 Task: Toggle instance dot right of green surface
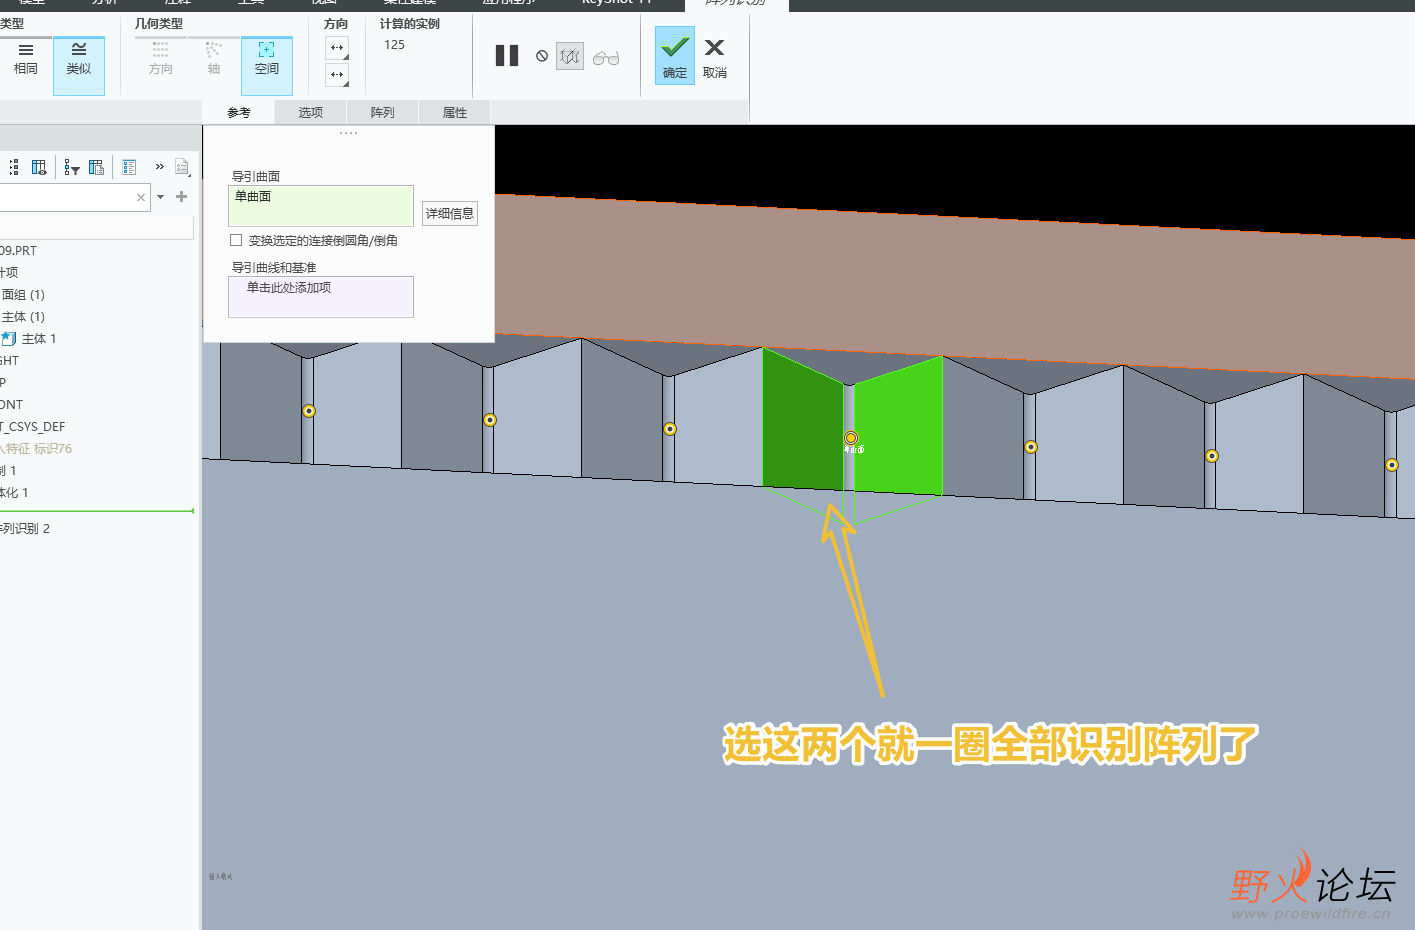[x=1031, y=447]
